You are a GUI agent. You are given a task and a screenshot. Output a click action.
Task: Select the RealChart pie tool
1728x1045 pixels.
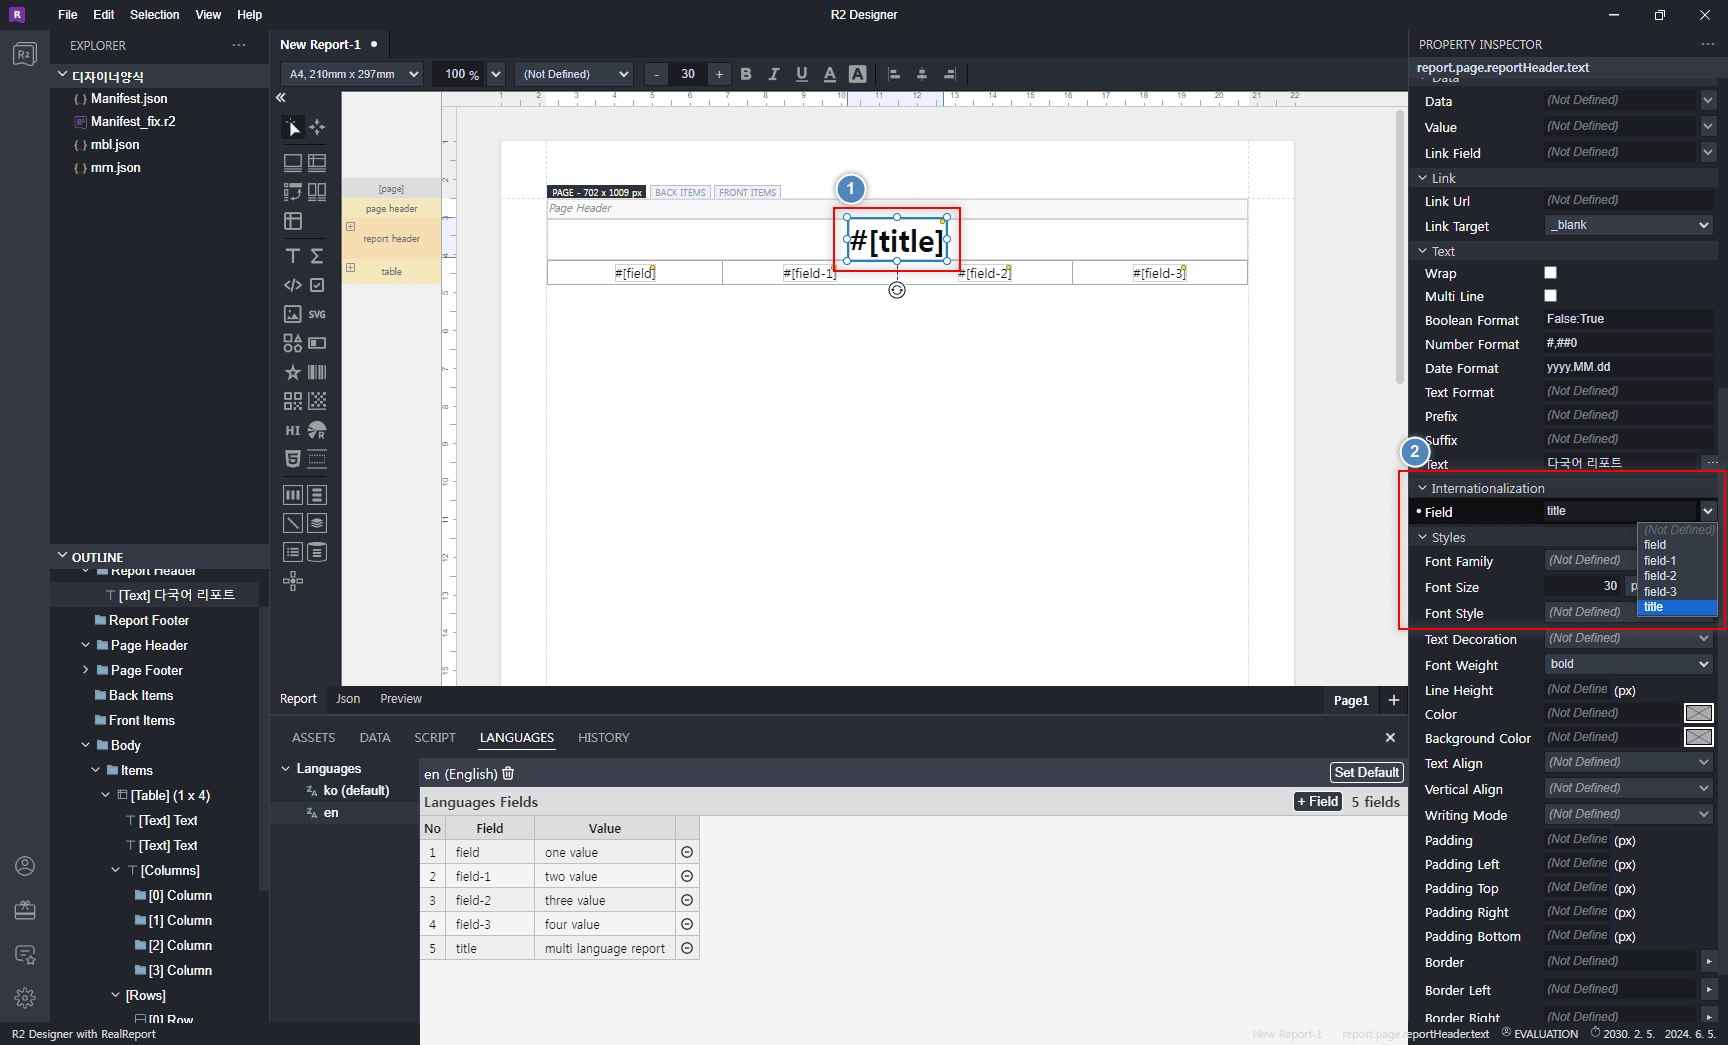pos(317,430)
